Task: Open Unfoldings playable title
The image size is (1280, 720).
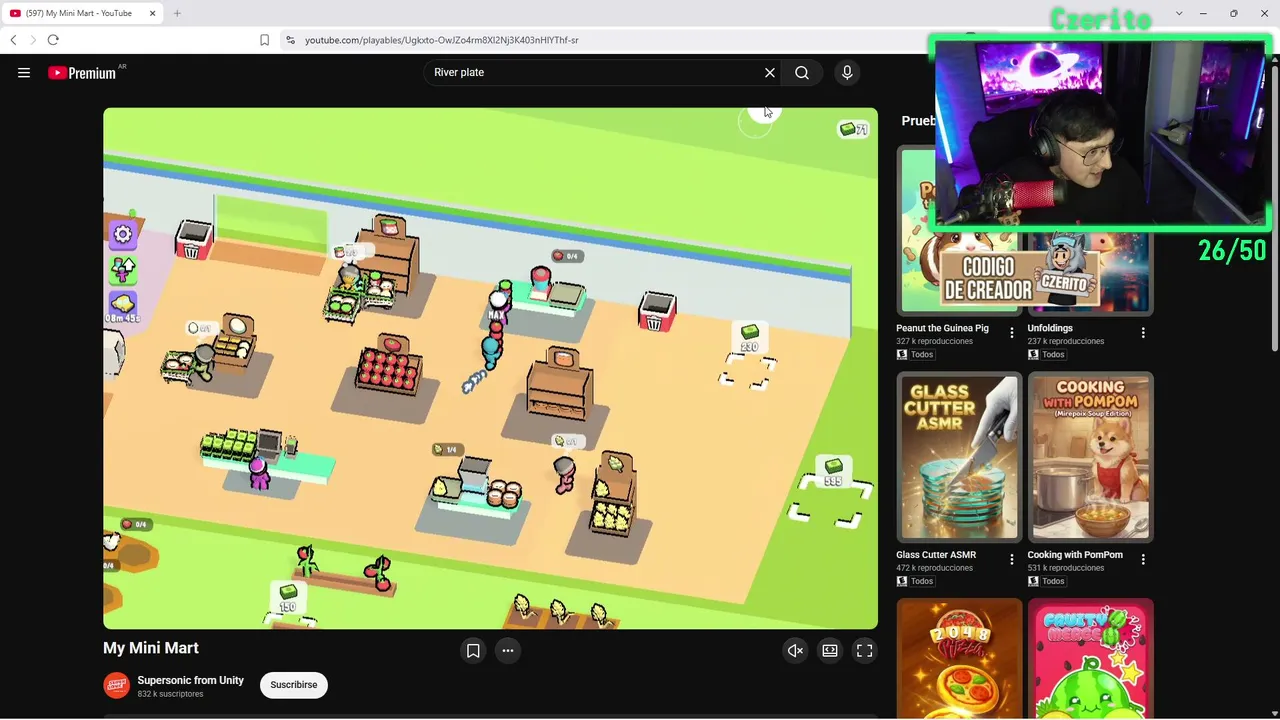Action: (1050, 328)
